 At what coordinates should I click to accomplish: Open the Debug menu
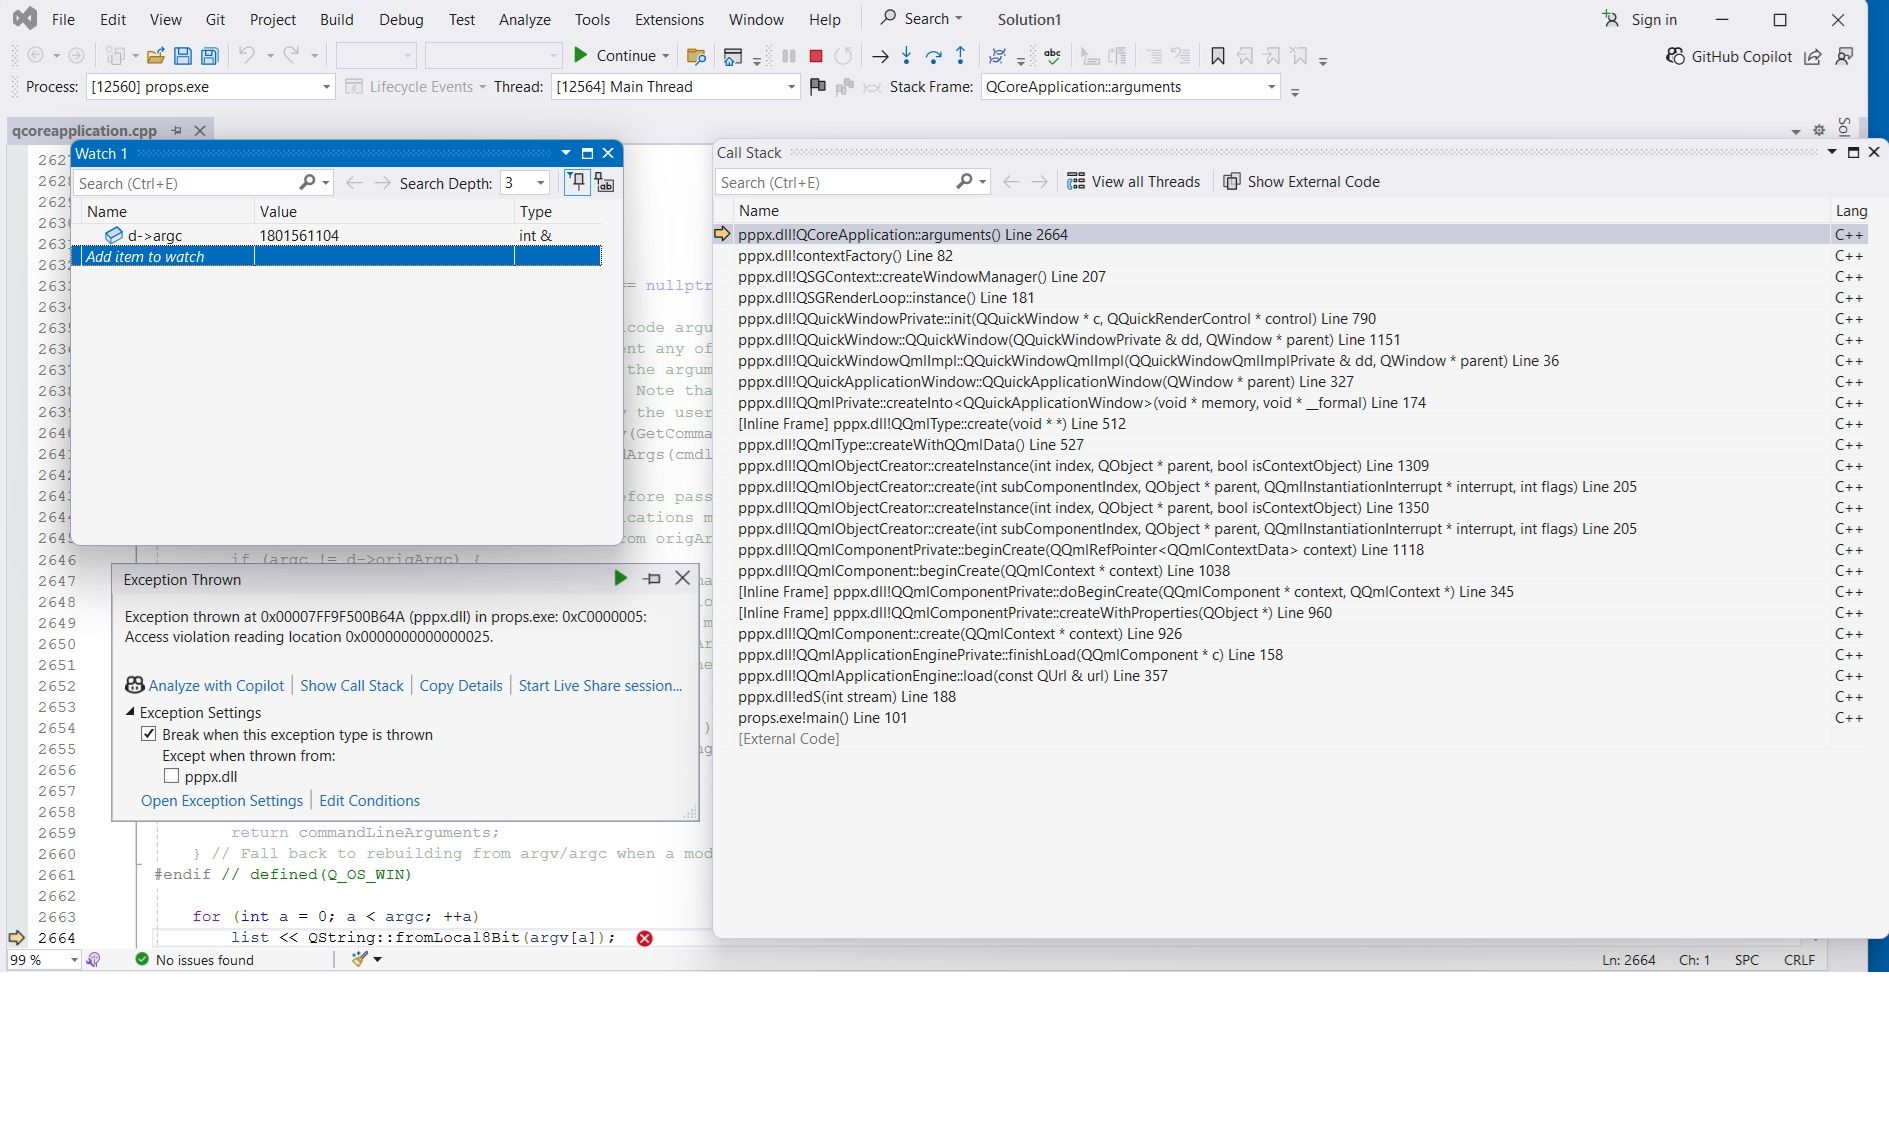401,19
